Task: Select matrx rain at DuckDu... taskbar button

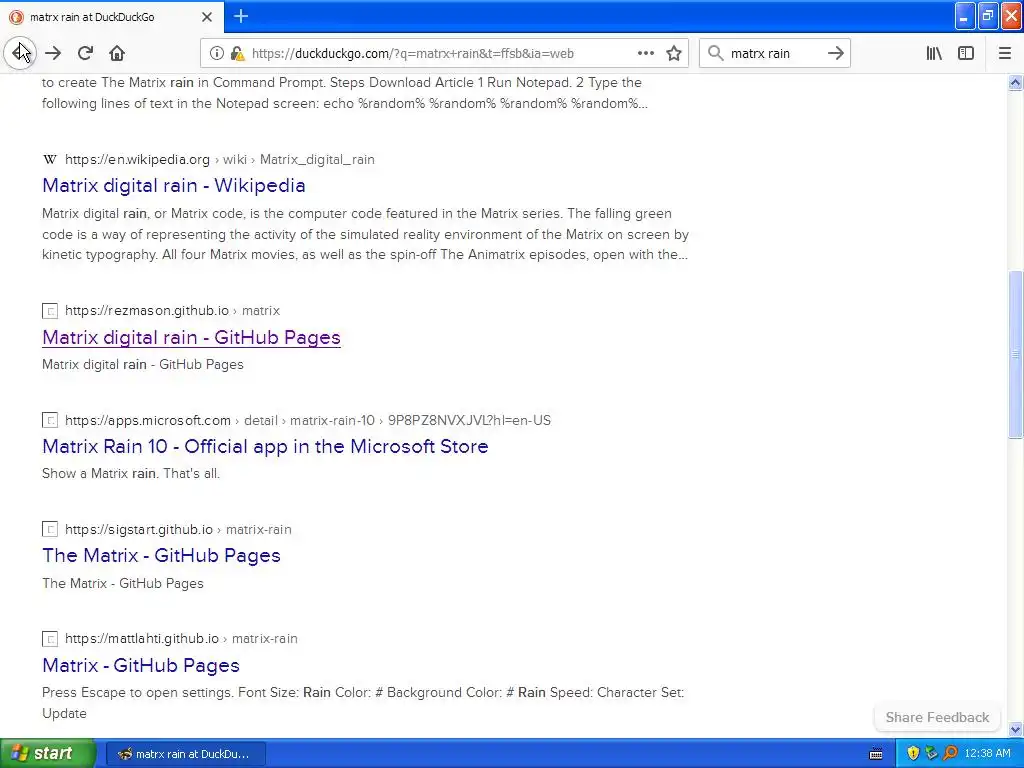Action: click(x=185, y=754)
